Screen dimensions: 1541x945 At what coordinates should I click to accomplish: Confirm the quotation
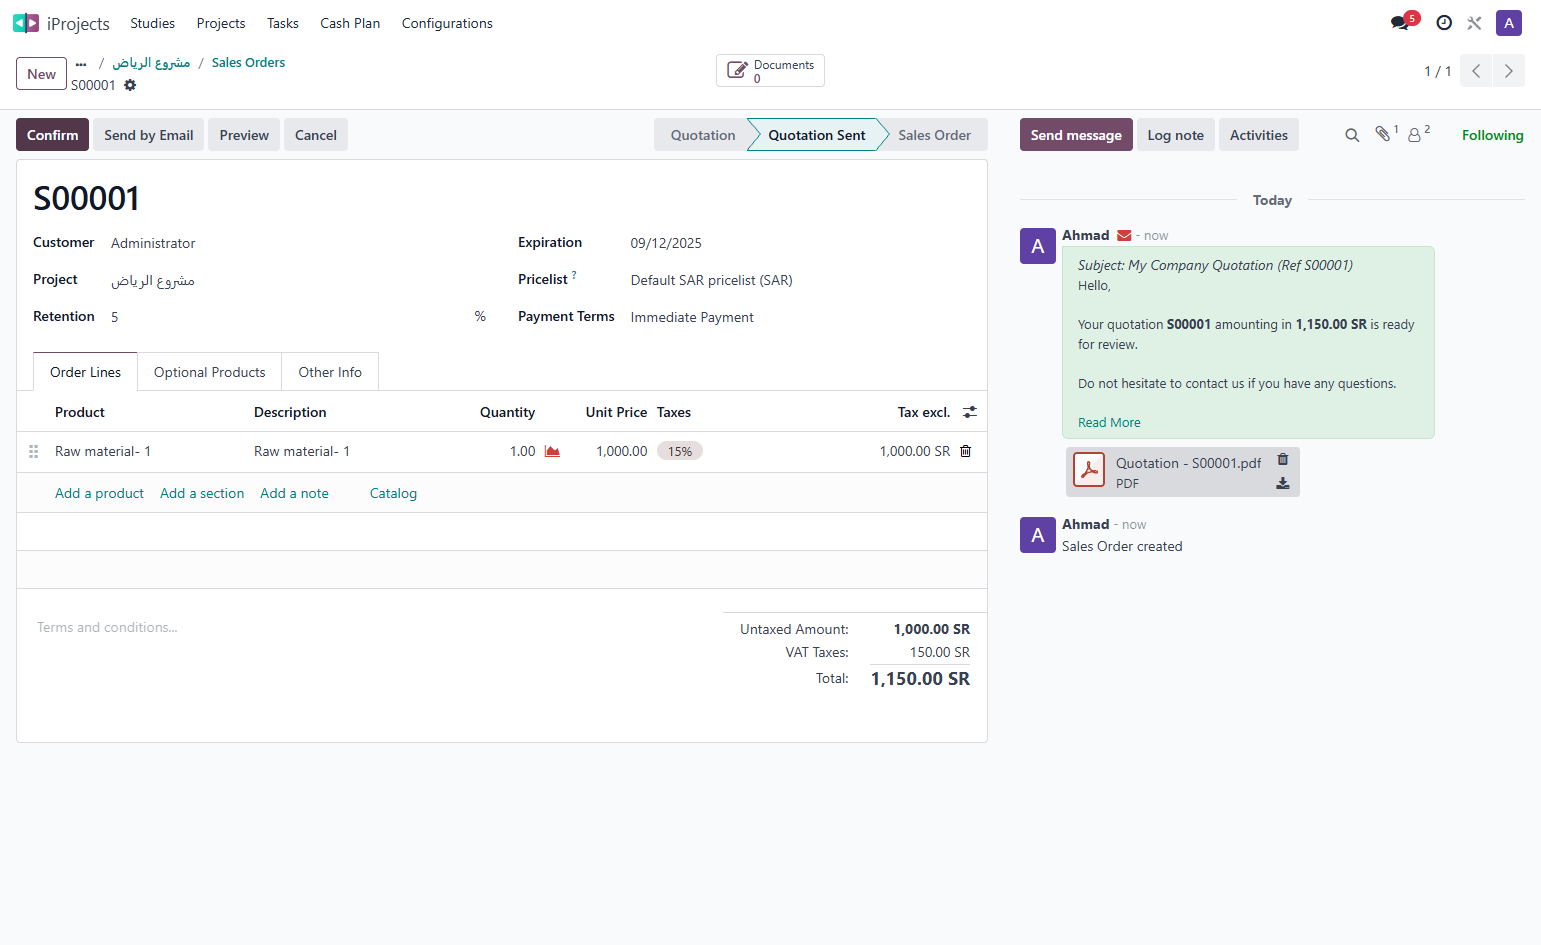point(53,135)
